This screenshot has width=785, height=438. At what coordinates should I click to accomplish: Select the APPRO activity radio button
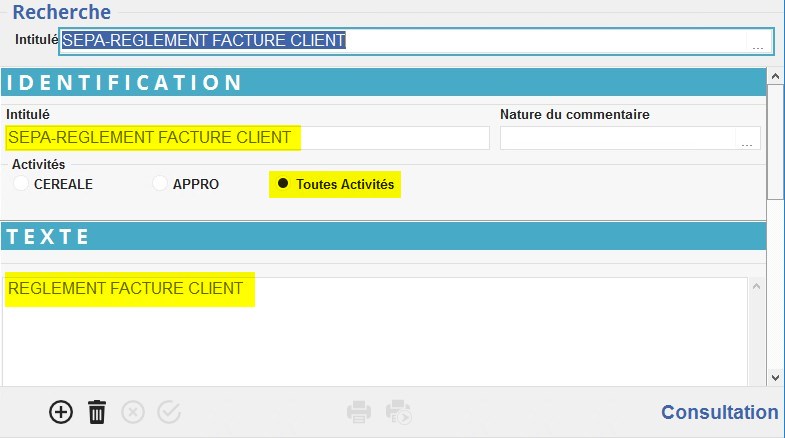160,184
